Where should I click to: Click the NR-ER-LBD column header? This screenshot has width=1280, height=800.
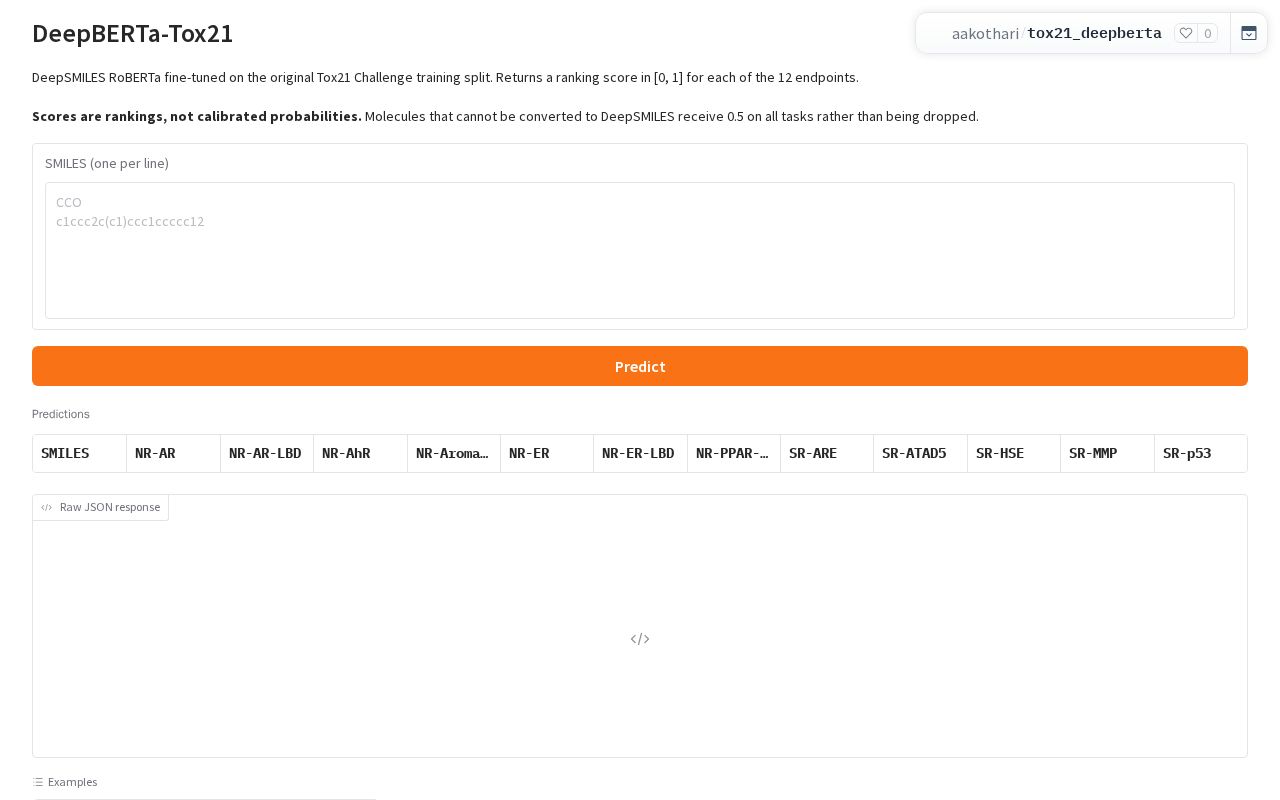point(640,453)
